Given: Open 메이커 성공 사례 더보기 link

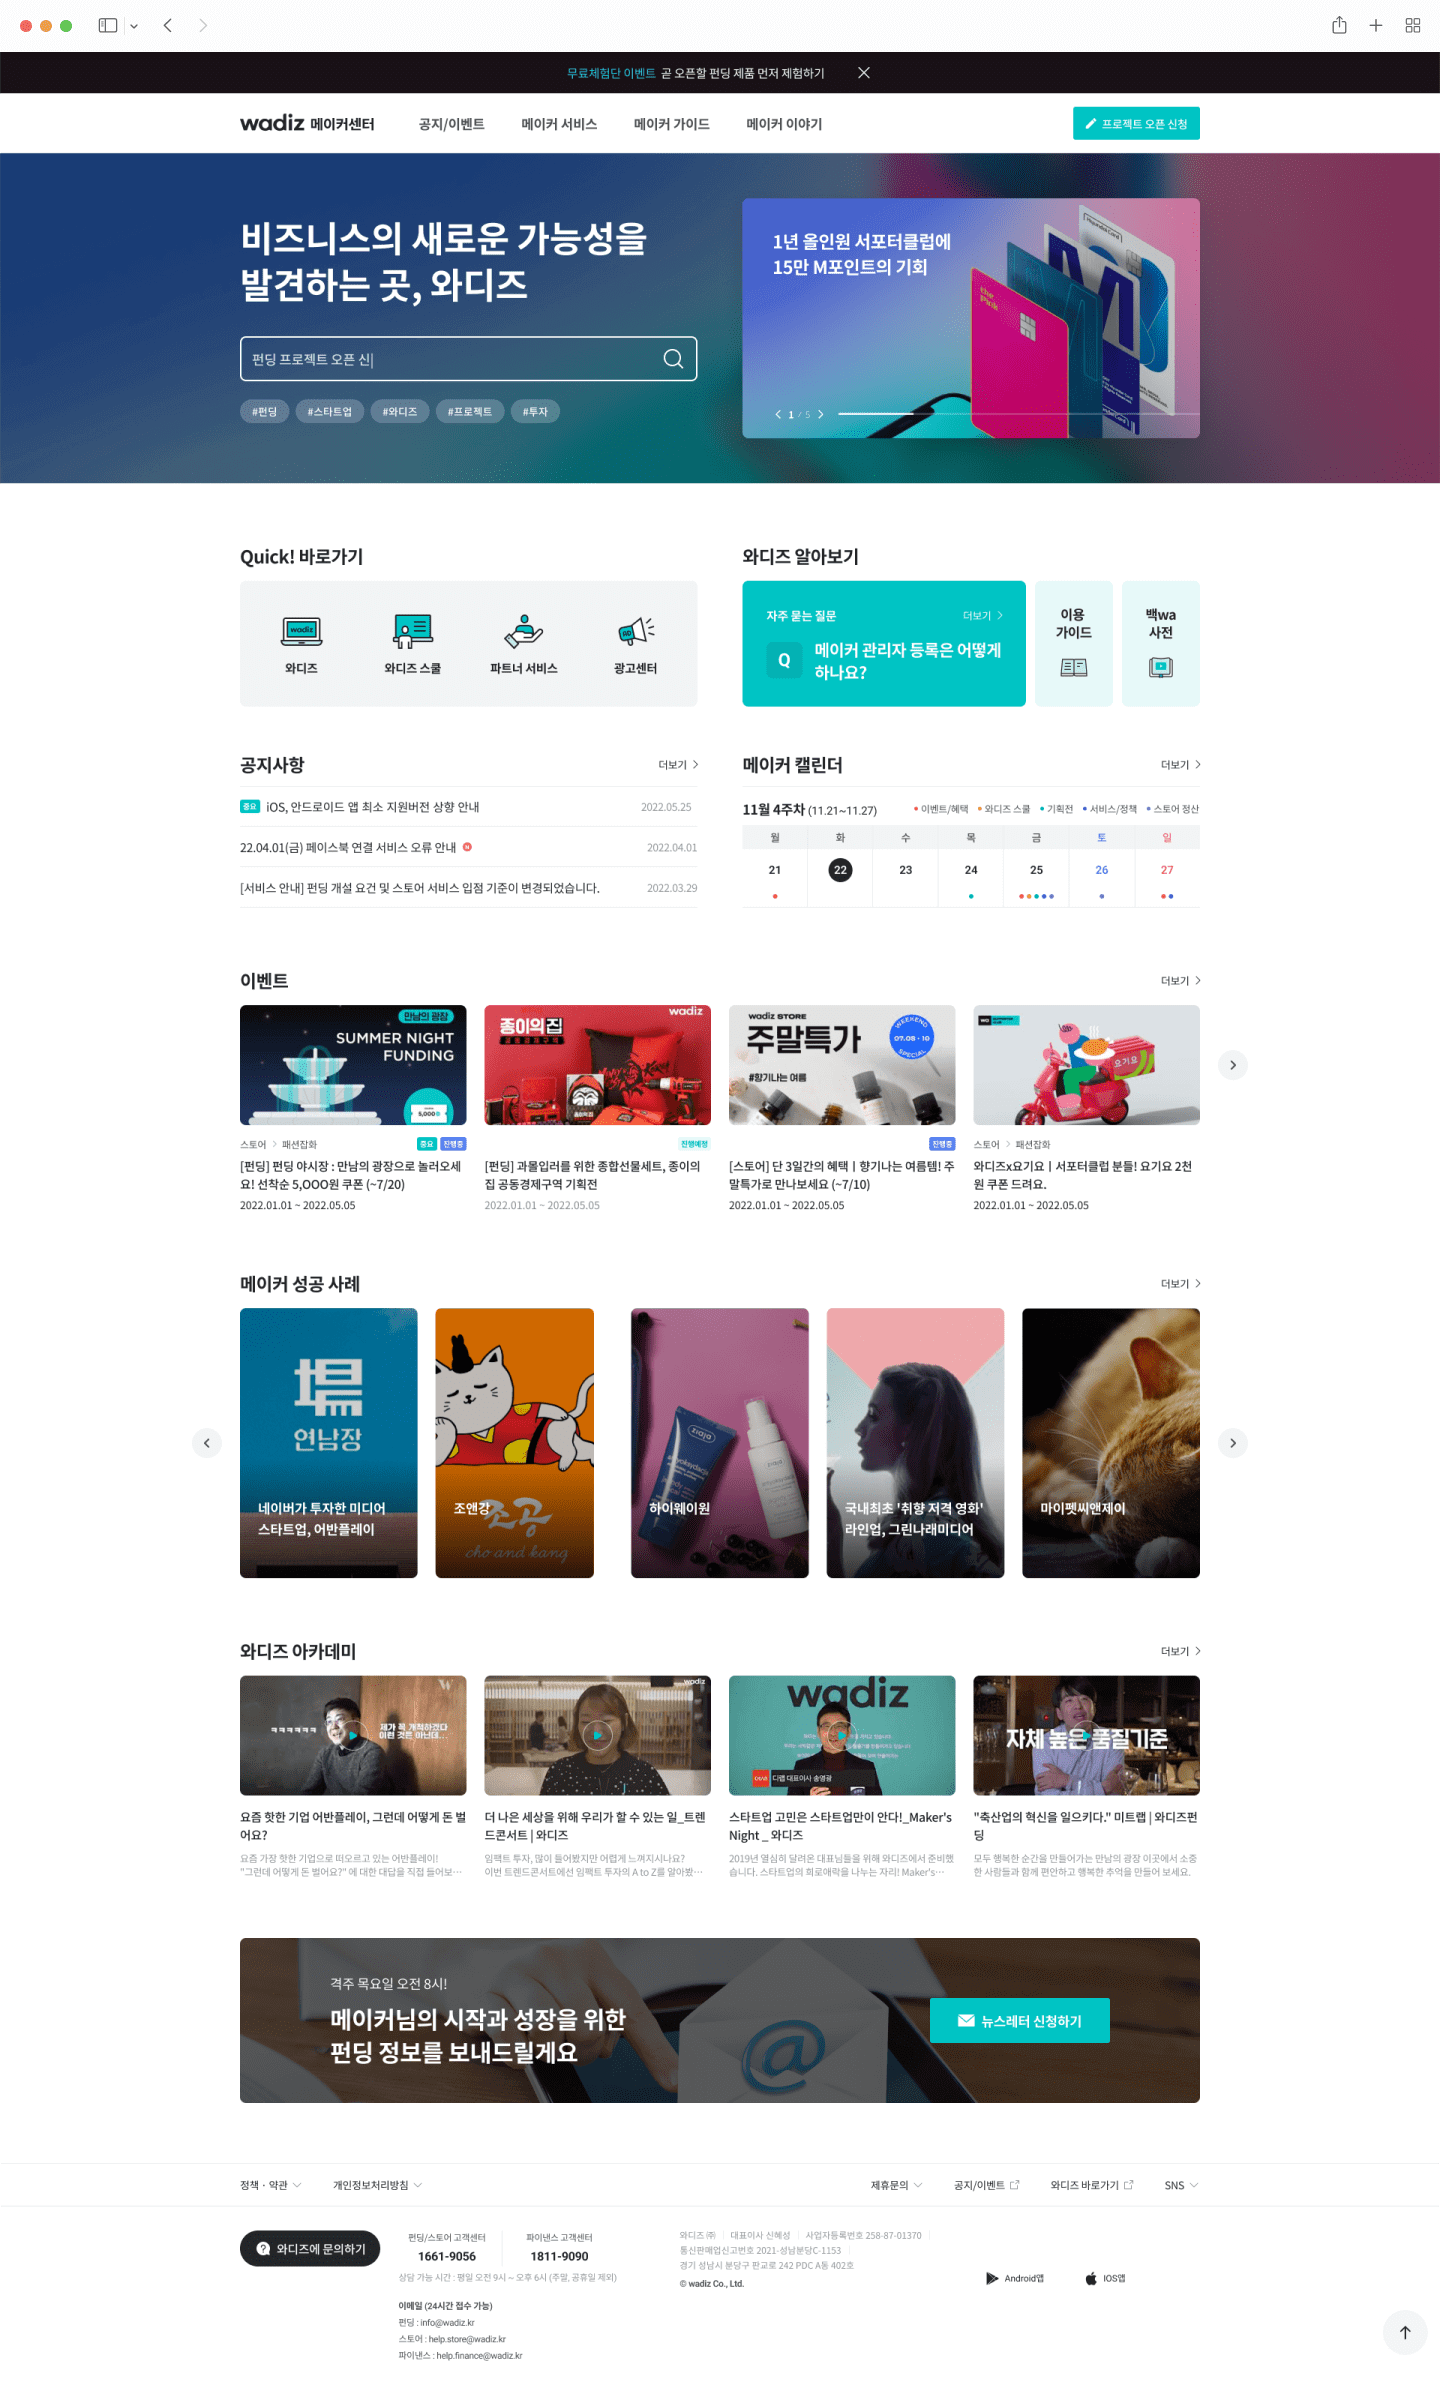Looking at the screenshot, I should click(x=1180, y=1284).
